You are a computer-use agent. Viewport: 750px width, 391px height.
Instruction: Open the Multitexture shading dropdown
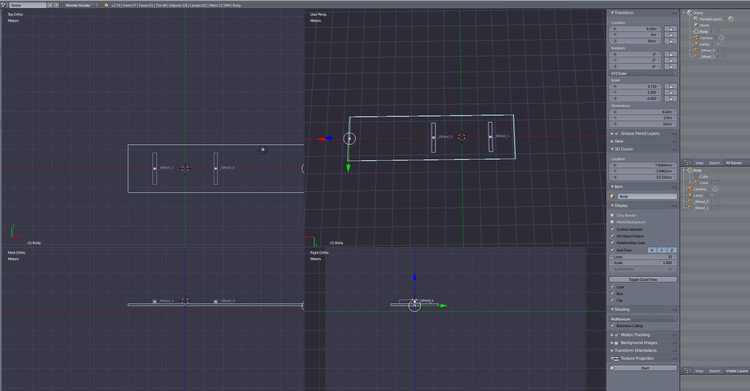coord(643,319)
